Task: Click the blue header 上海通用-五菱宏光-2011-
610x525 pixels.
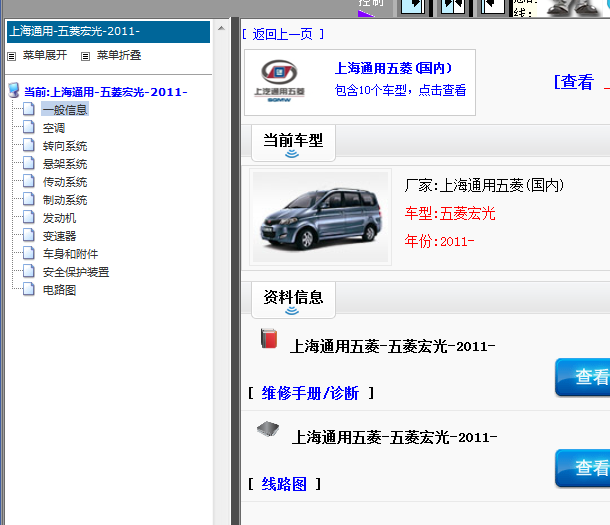Action: (x=108, y=32)
